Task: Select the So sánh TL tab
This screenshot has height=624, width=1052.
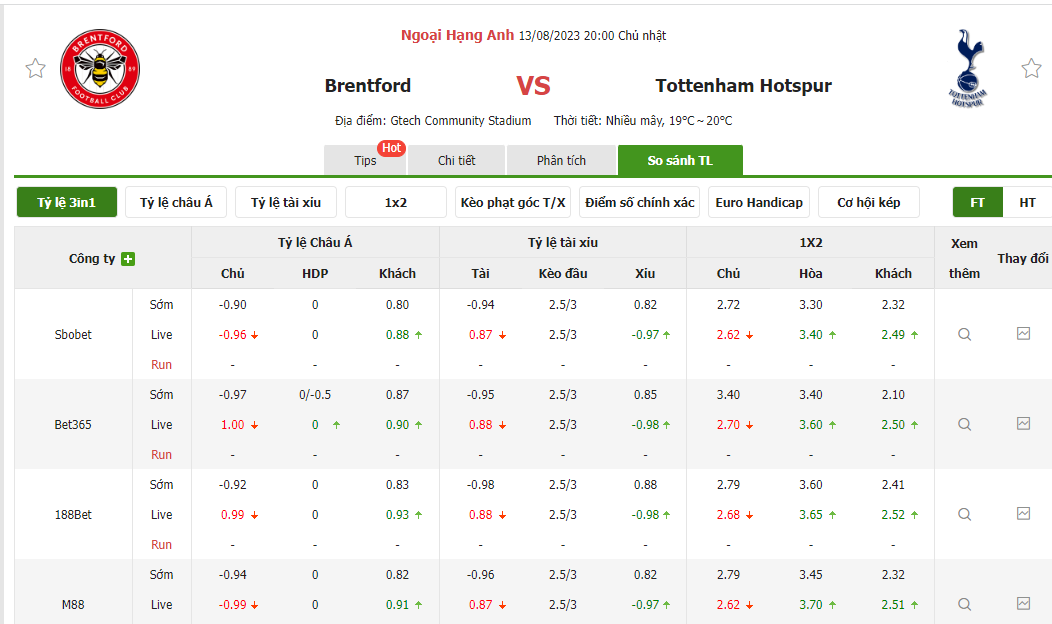Action: coord(680,160)
